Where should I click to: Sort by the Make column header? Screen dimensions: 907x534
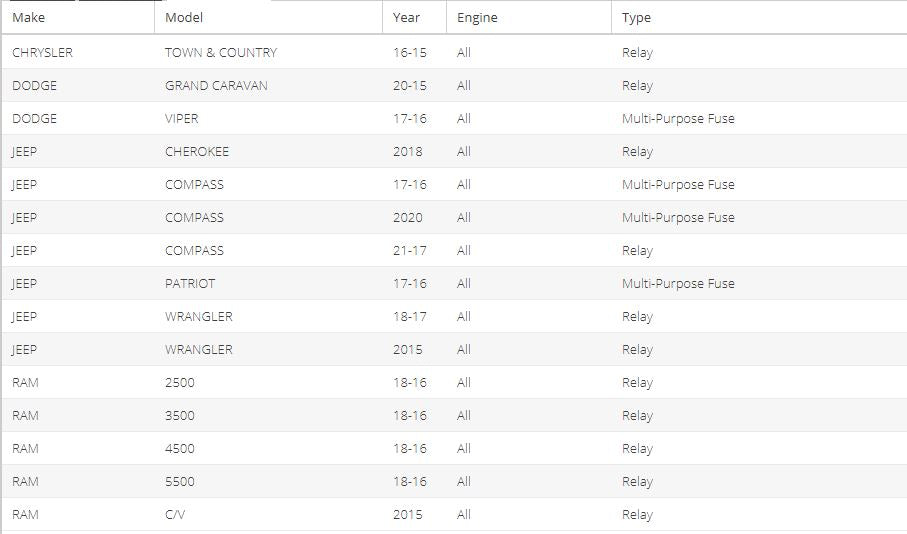point(78,17)
